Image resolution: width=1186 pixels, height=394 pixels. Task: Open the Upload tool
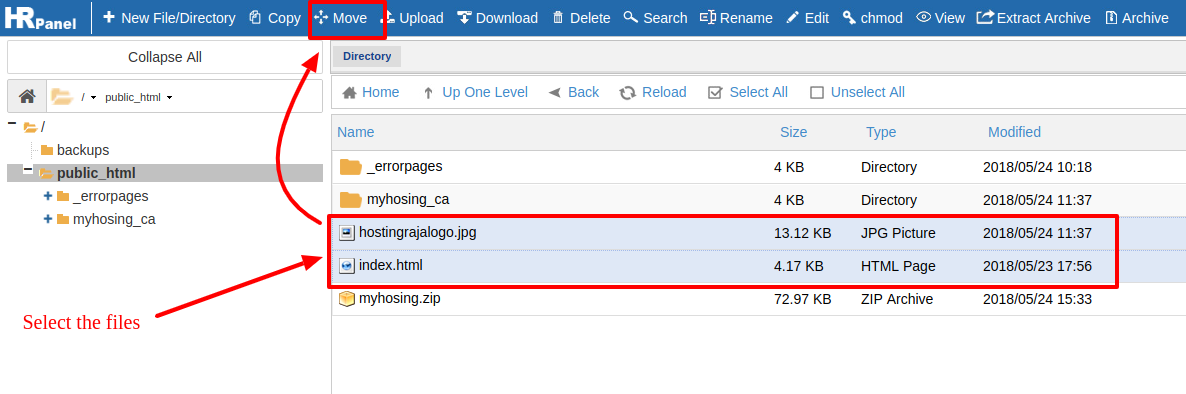pyautogui.click(x=411, y=17)
